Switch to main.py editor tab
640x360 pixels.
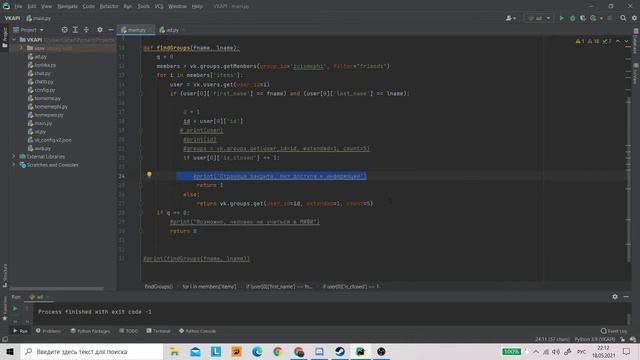[x=136, y=30]
